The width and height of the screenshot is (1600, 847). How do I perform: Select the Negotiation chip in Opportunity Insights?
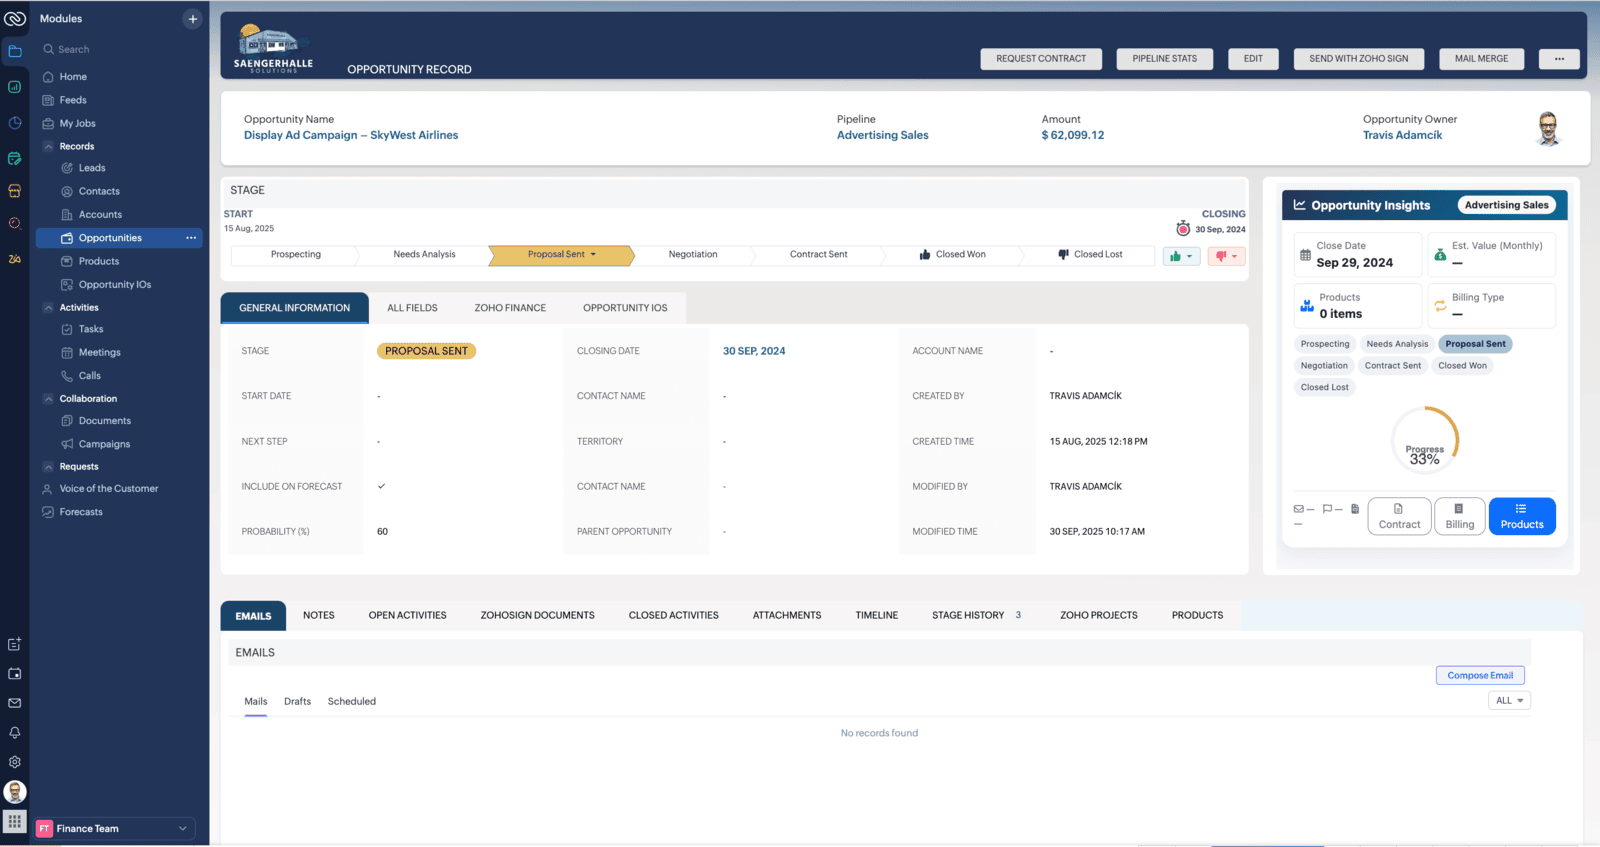pos(1324,366)
